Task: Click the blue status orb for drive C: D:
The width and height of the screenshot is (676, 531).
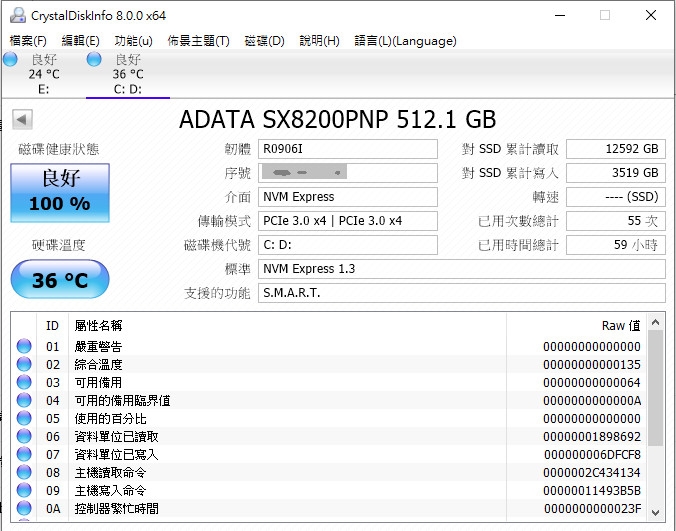Action: [x=94, y=59]
